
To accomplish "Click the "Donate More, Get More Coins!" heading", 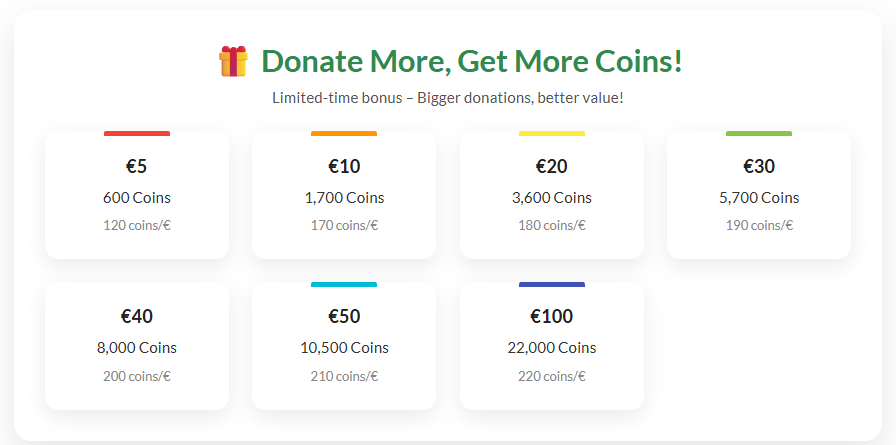I will pos(472,62).
